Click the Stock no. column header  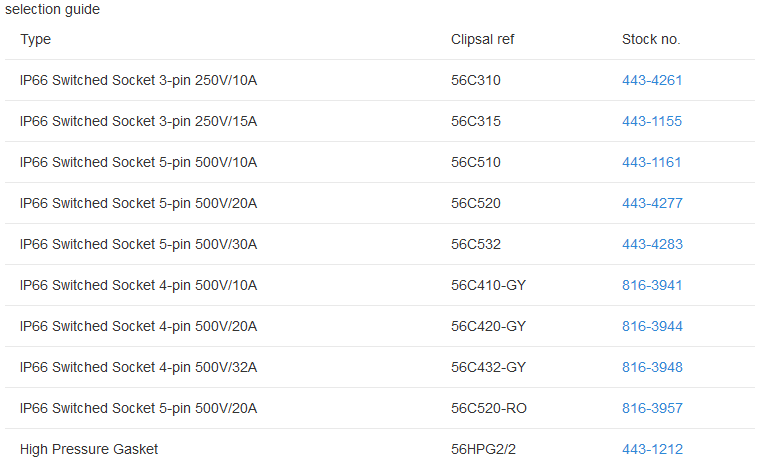point(651,39)
